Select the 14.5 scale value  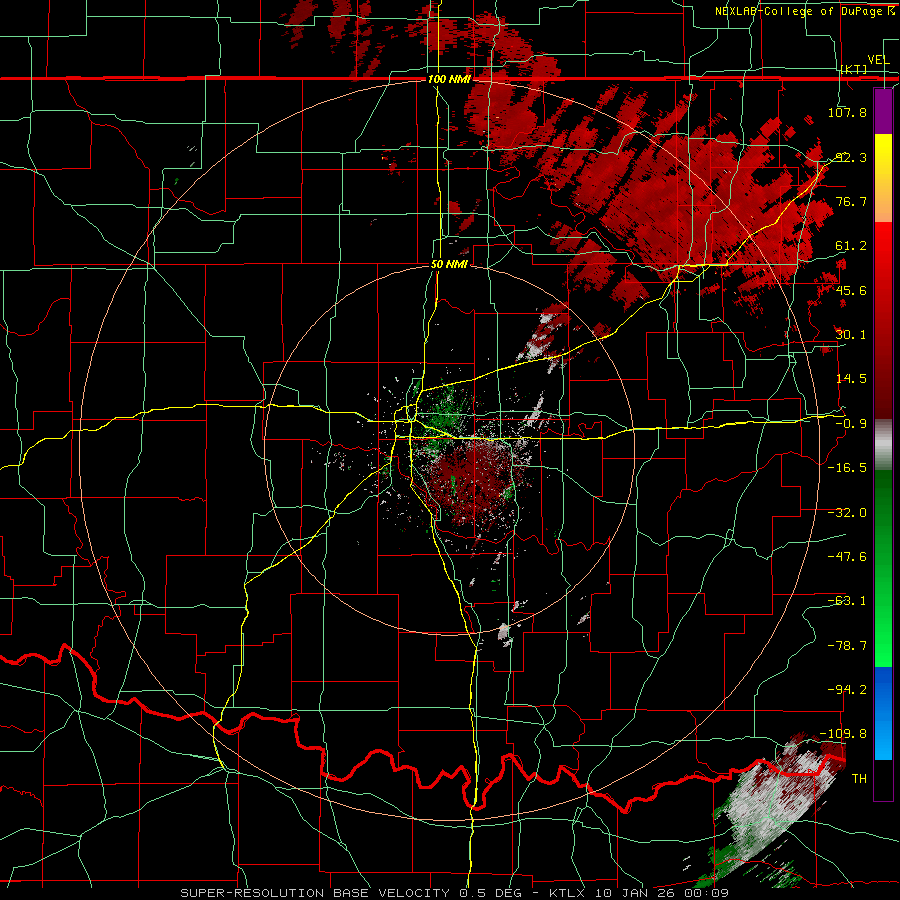pos(851,379)
